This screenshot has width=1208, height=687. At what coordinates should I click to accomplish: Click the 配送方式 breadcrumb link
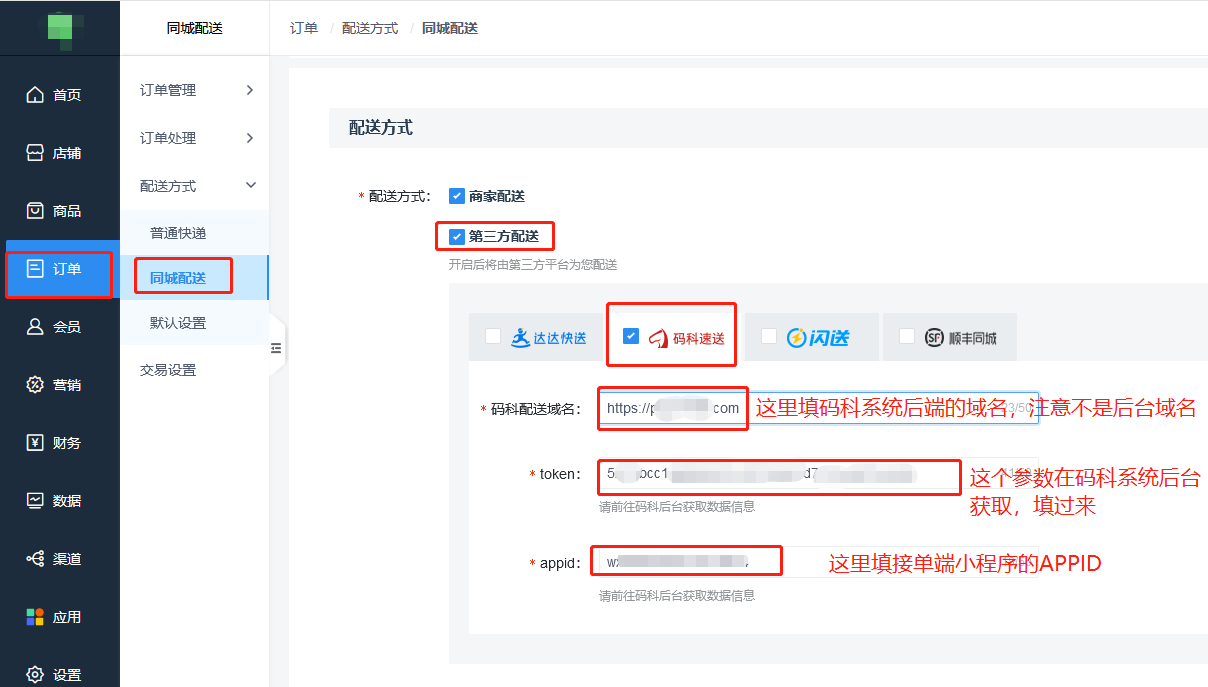370,28
